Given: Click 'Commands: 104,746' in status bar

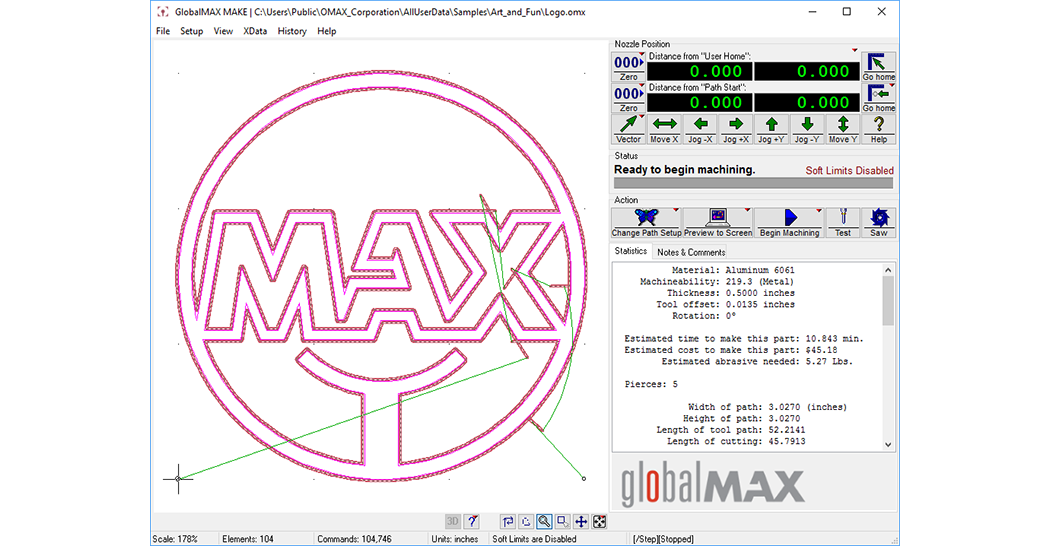Looking at the screenshot, I should [354, 539].
